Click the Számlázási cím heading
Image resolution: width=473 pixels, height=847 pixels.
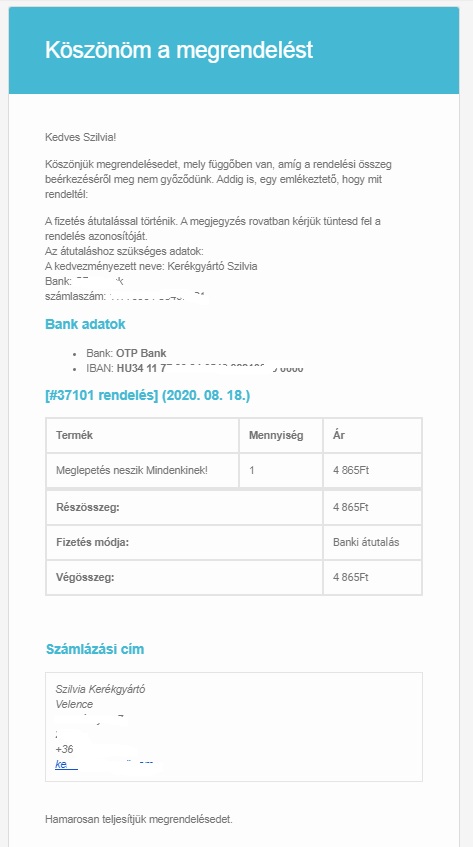coord(94,649)
